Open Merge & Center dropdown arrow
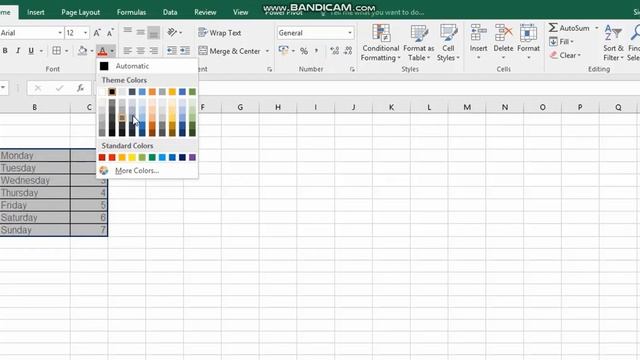 pyautogui.click(x=267, y=51)
